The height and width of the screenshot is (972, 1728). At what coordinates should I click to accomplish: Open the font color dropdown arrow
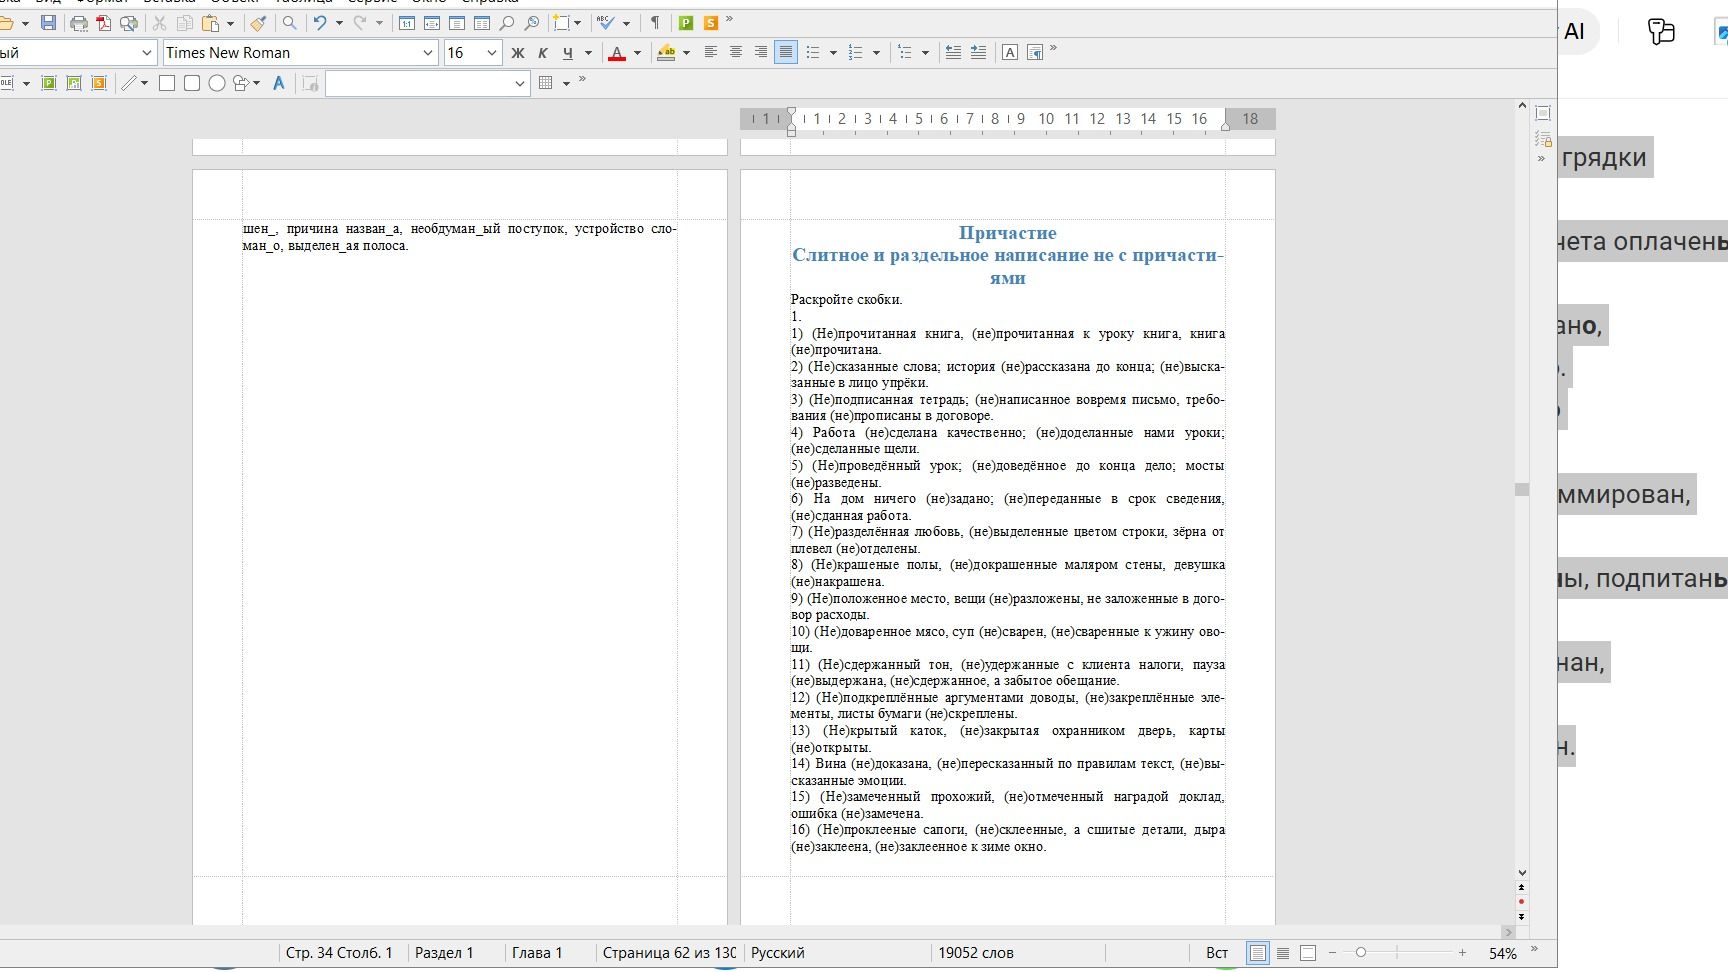(637, 52)
